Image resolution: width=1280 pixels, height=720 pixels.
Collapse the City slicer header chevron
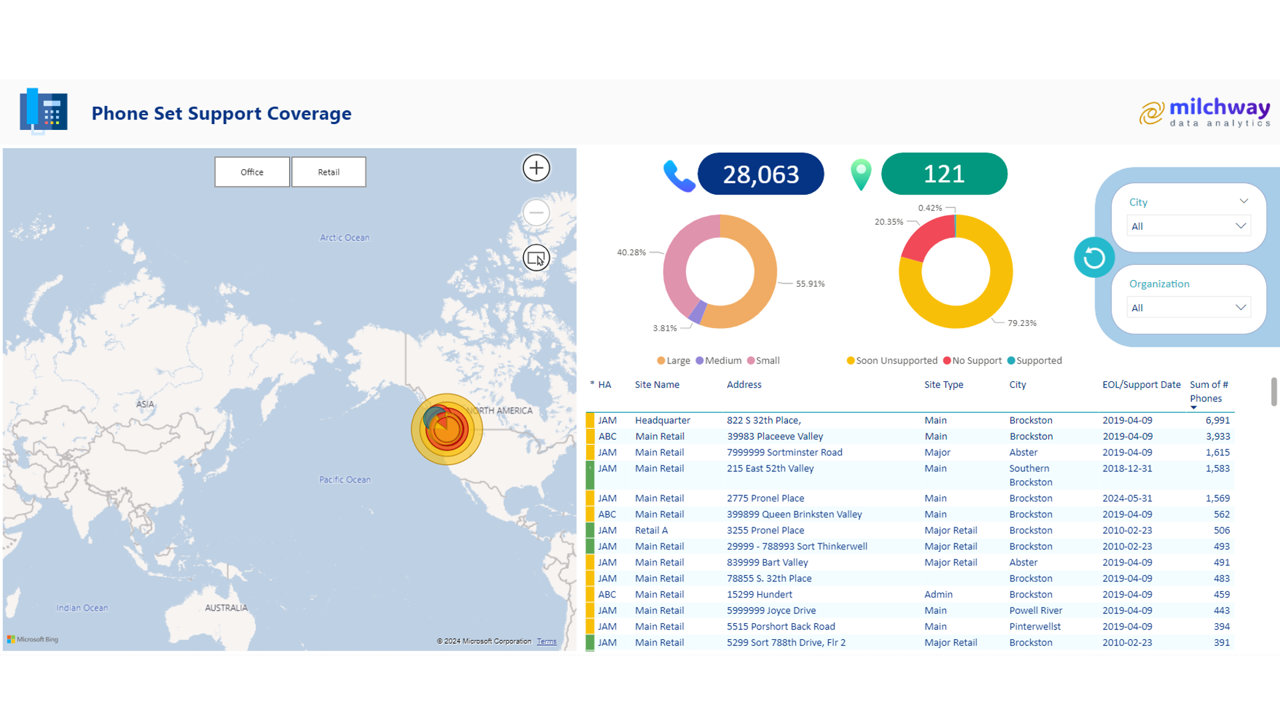click(1244, 201)
